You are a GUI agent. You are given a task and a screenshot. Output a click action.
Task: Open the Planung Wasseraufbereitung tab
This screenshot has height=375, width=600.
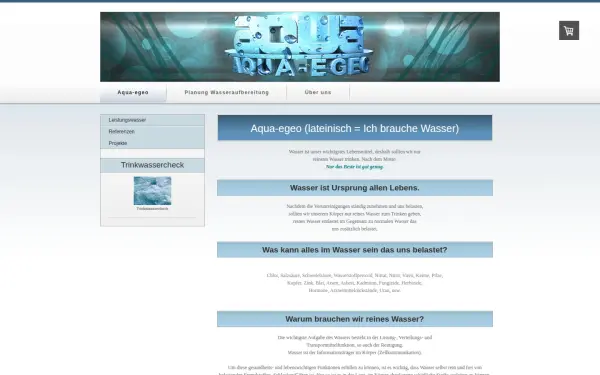point(227,93)
